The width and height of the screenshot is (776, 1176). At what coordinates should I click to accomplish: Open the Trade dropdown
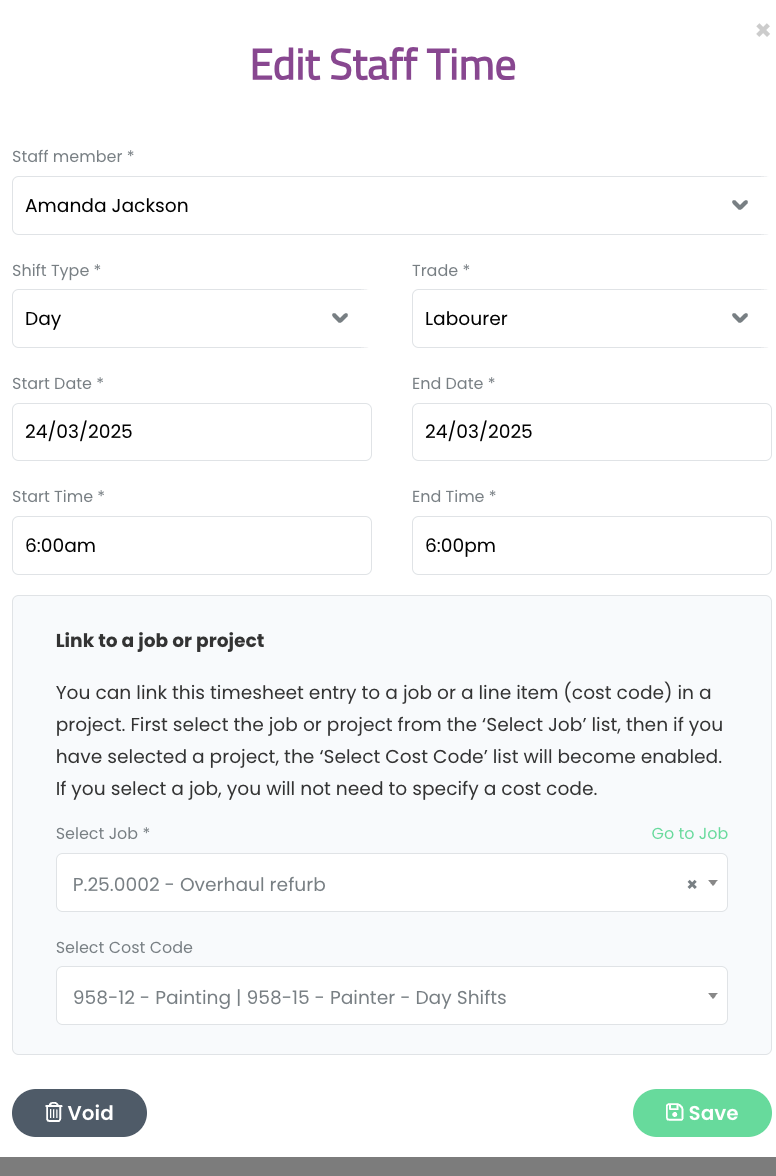(x=740, y=319)
